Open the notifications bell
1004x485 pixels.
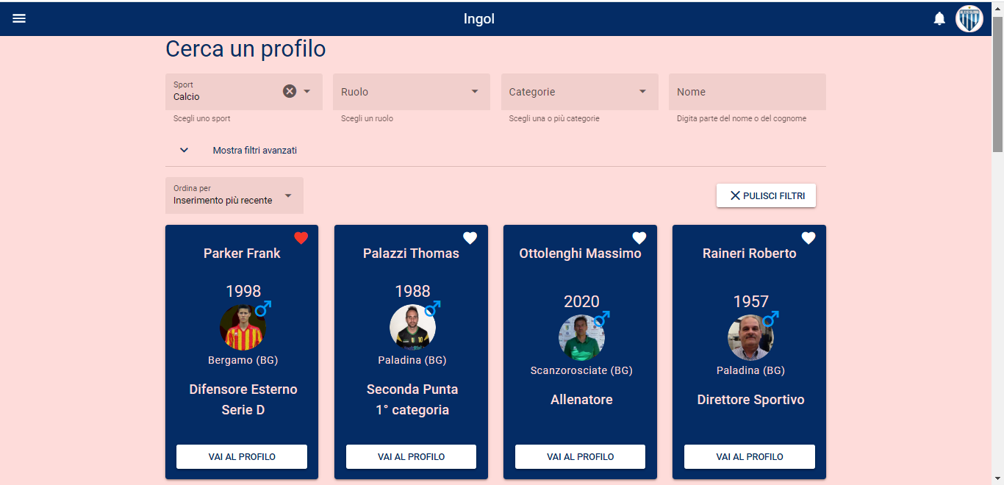click(x=939, y=19)
